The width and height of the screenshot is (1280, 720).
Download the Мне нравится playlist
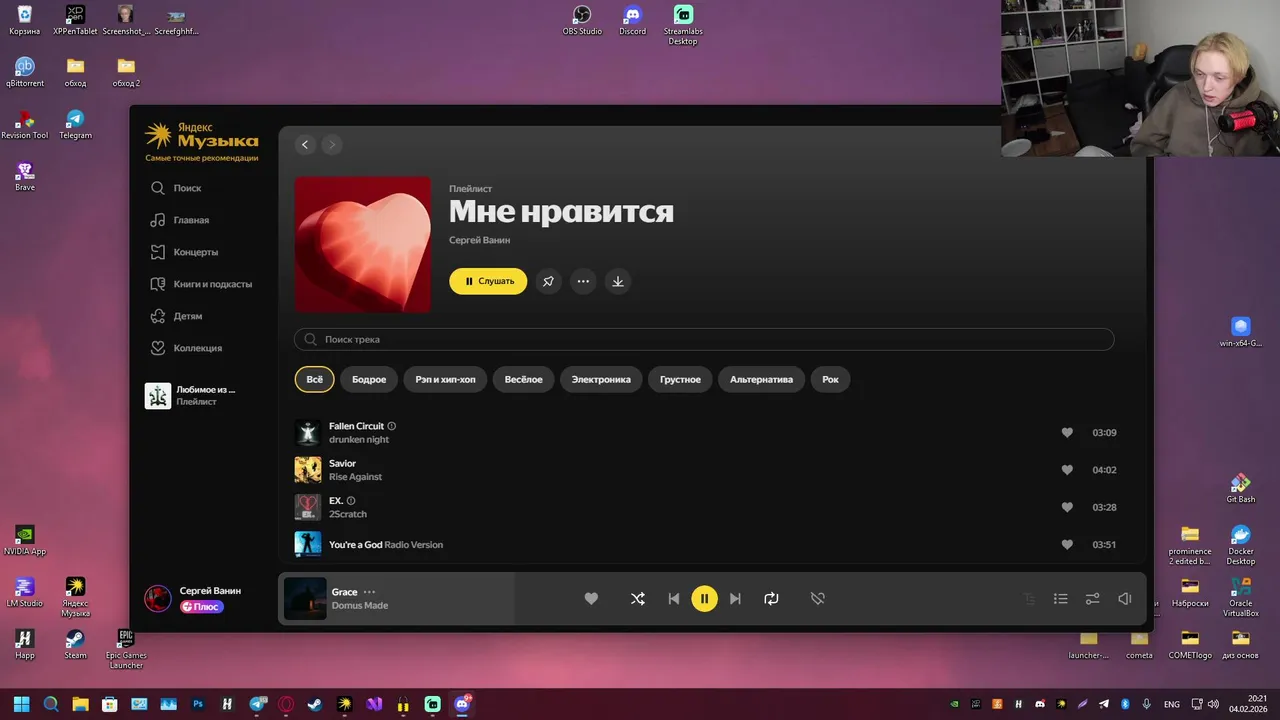pyautogui.click(x=618, y=281)
